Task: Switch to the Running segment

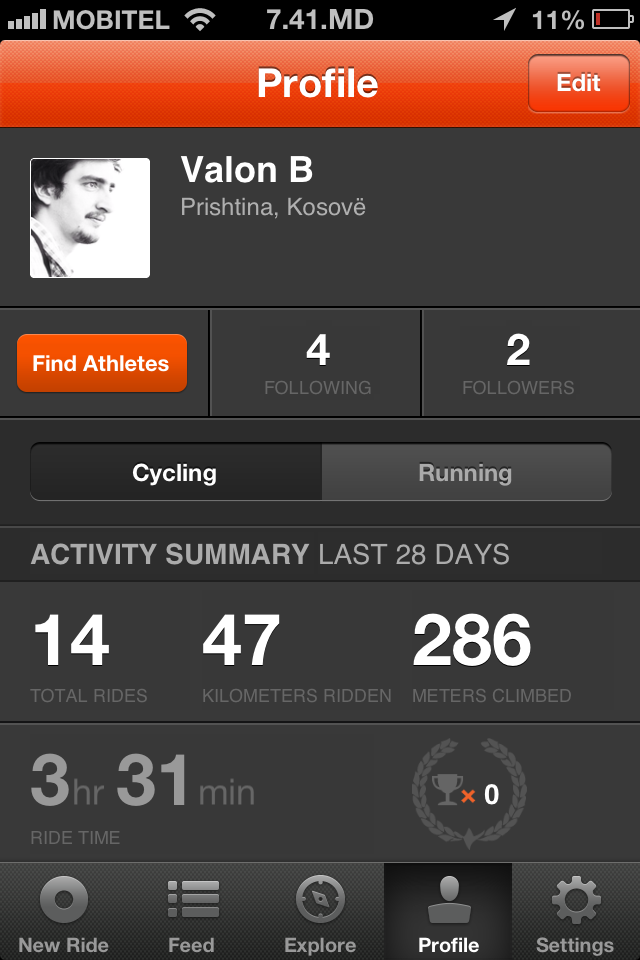Action: [x=465, y=473]
